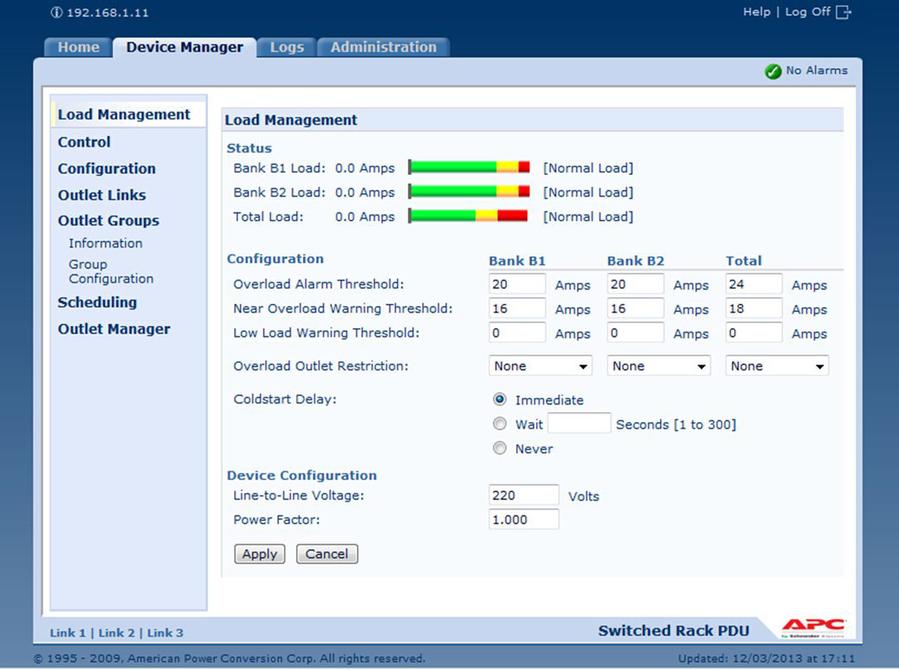The image size is (899, 670).
Task: Click the Cancel button
Action: pos(327,554)
